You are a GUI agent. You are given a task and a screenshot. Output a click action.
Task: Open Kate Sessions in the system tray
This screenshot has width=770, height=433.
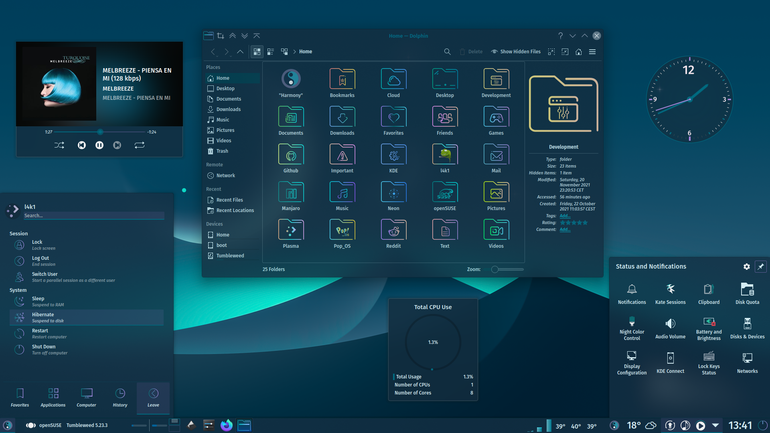[x=670, y=294]
